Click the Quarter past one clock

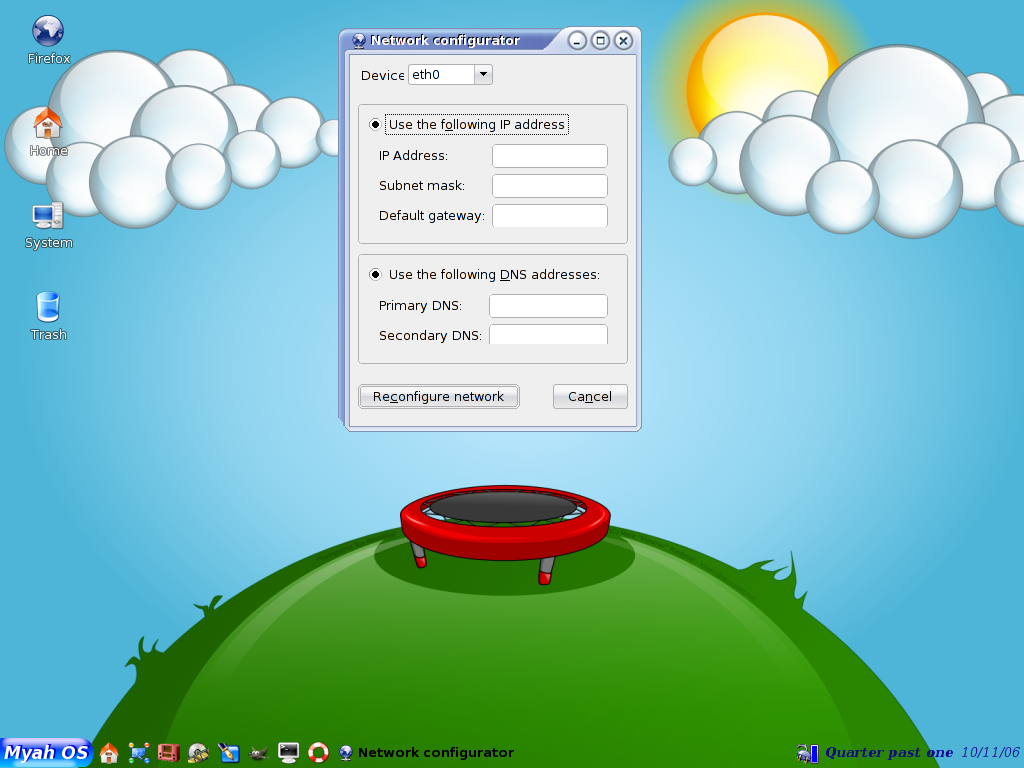[889, 752]
